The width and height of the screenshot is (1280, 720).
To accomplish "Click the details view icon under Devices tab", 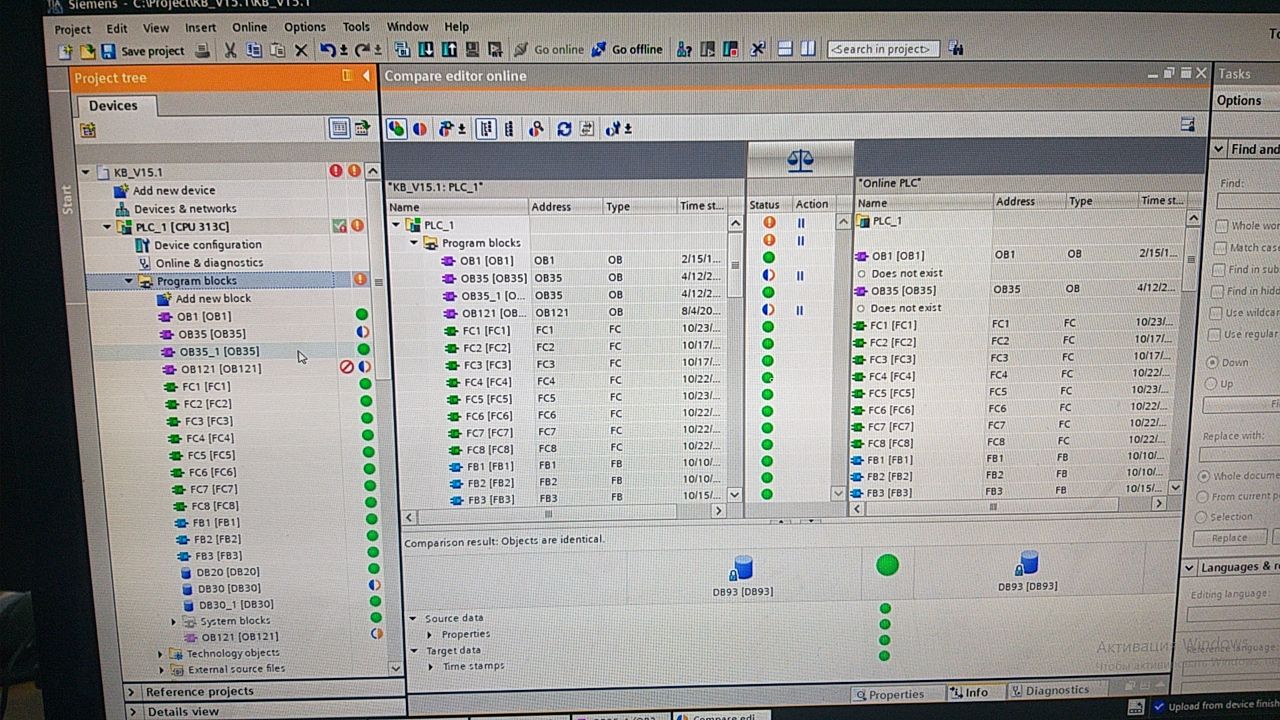I will pyautogui.click(x=339, y=128).
